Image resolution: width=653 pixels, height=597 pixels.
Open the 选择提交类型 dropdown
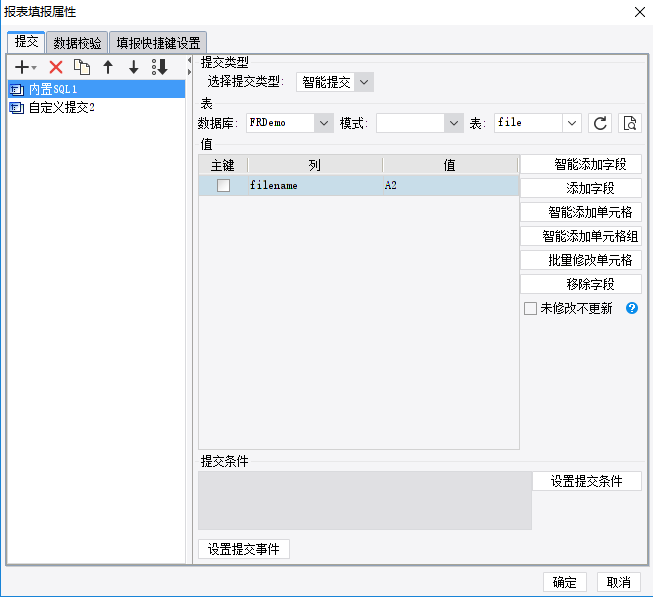point(364,82)
